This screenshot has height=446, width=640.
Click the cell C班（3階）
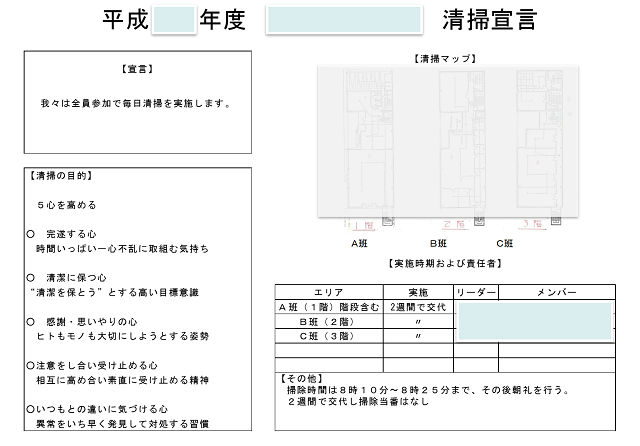(x=329, y=336)
